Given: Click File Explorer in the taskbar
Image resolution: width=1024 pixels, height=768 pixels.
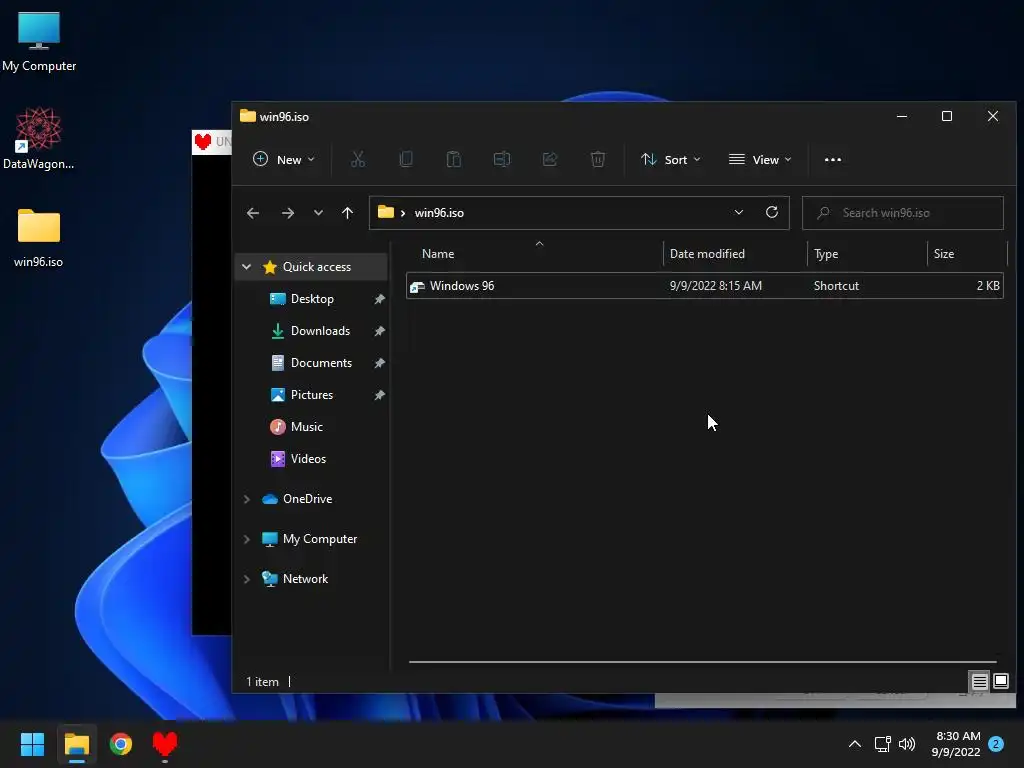Looking at the screenshot, I should pyautogui.click(x=76, y=744).
